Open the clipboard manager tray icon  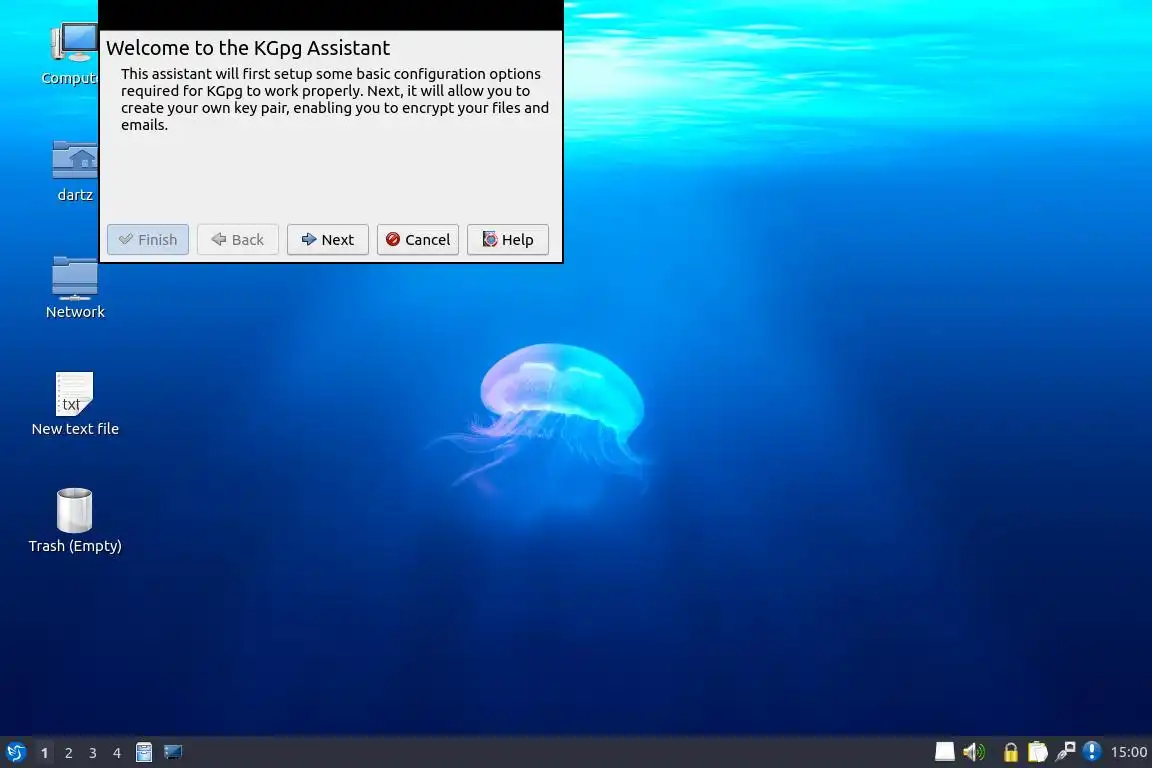(1037, 752)
